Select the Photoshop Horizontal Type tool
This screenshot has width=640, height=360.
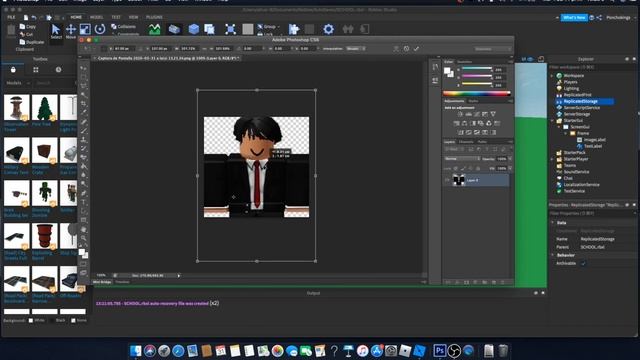click(84, 202)
